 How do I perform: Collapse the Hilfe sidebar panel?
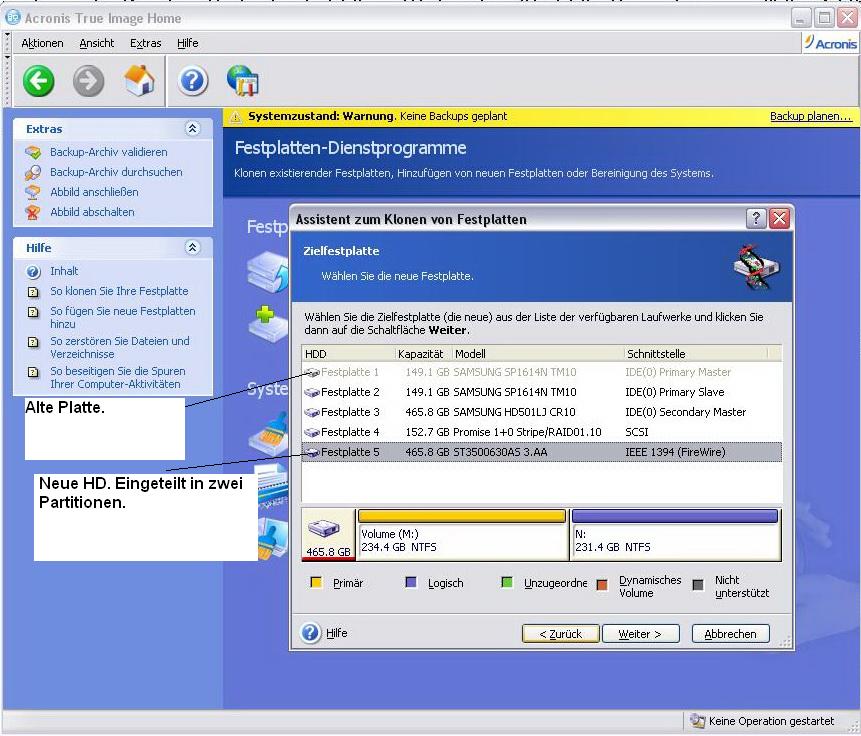[192, 247]
